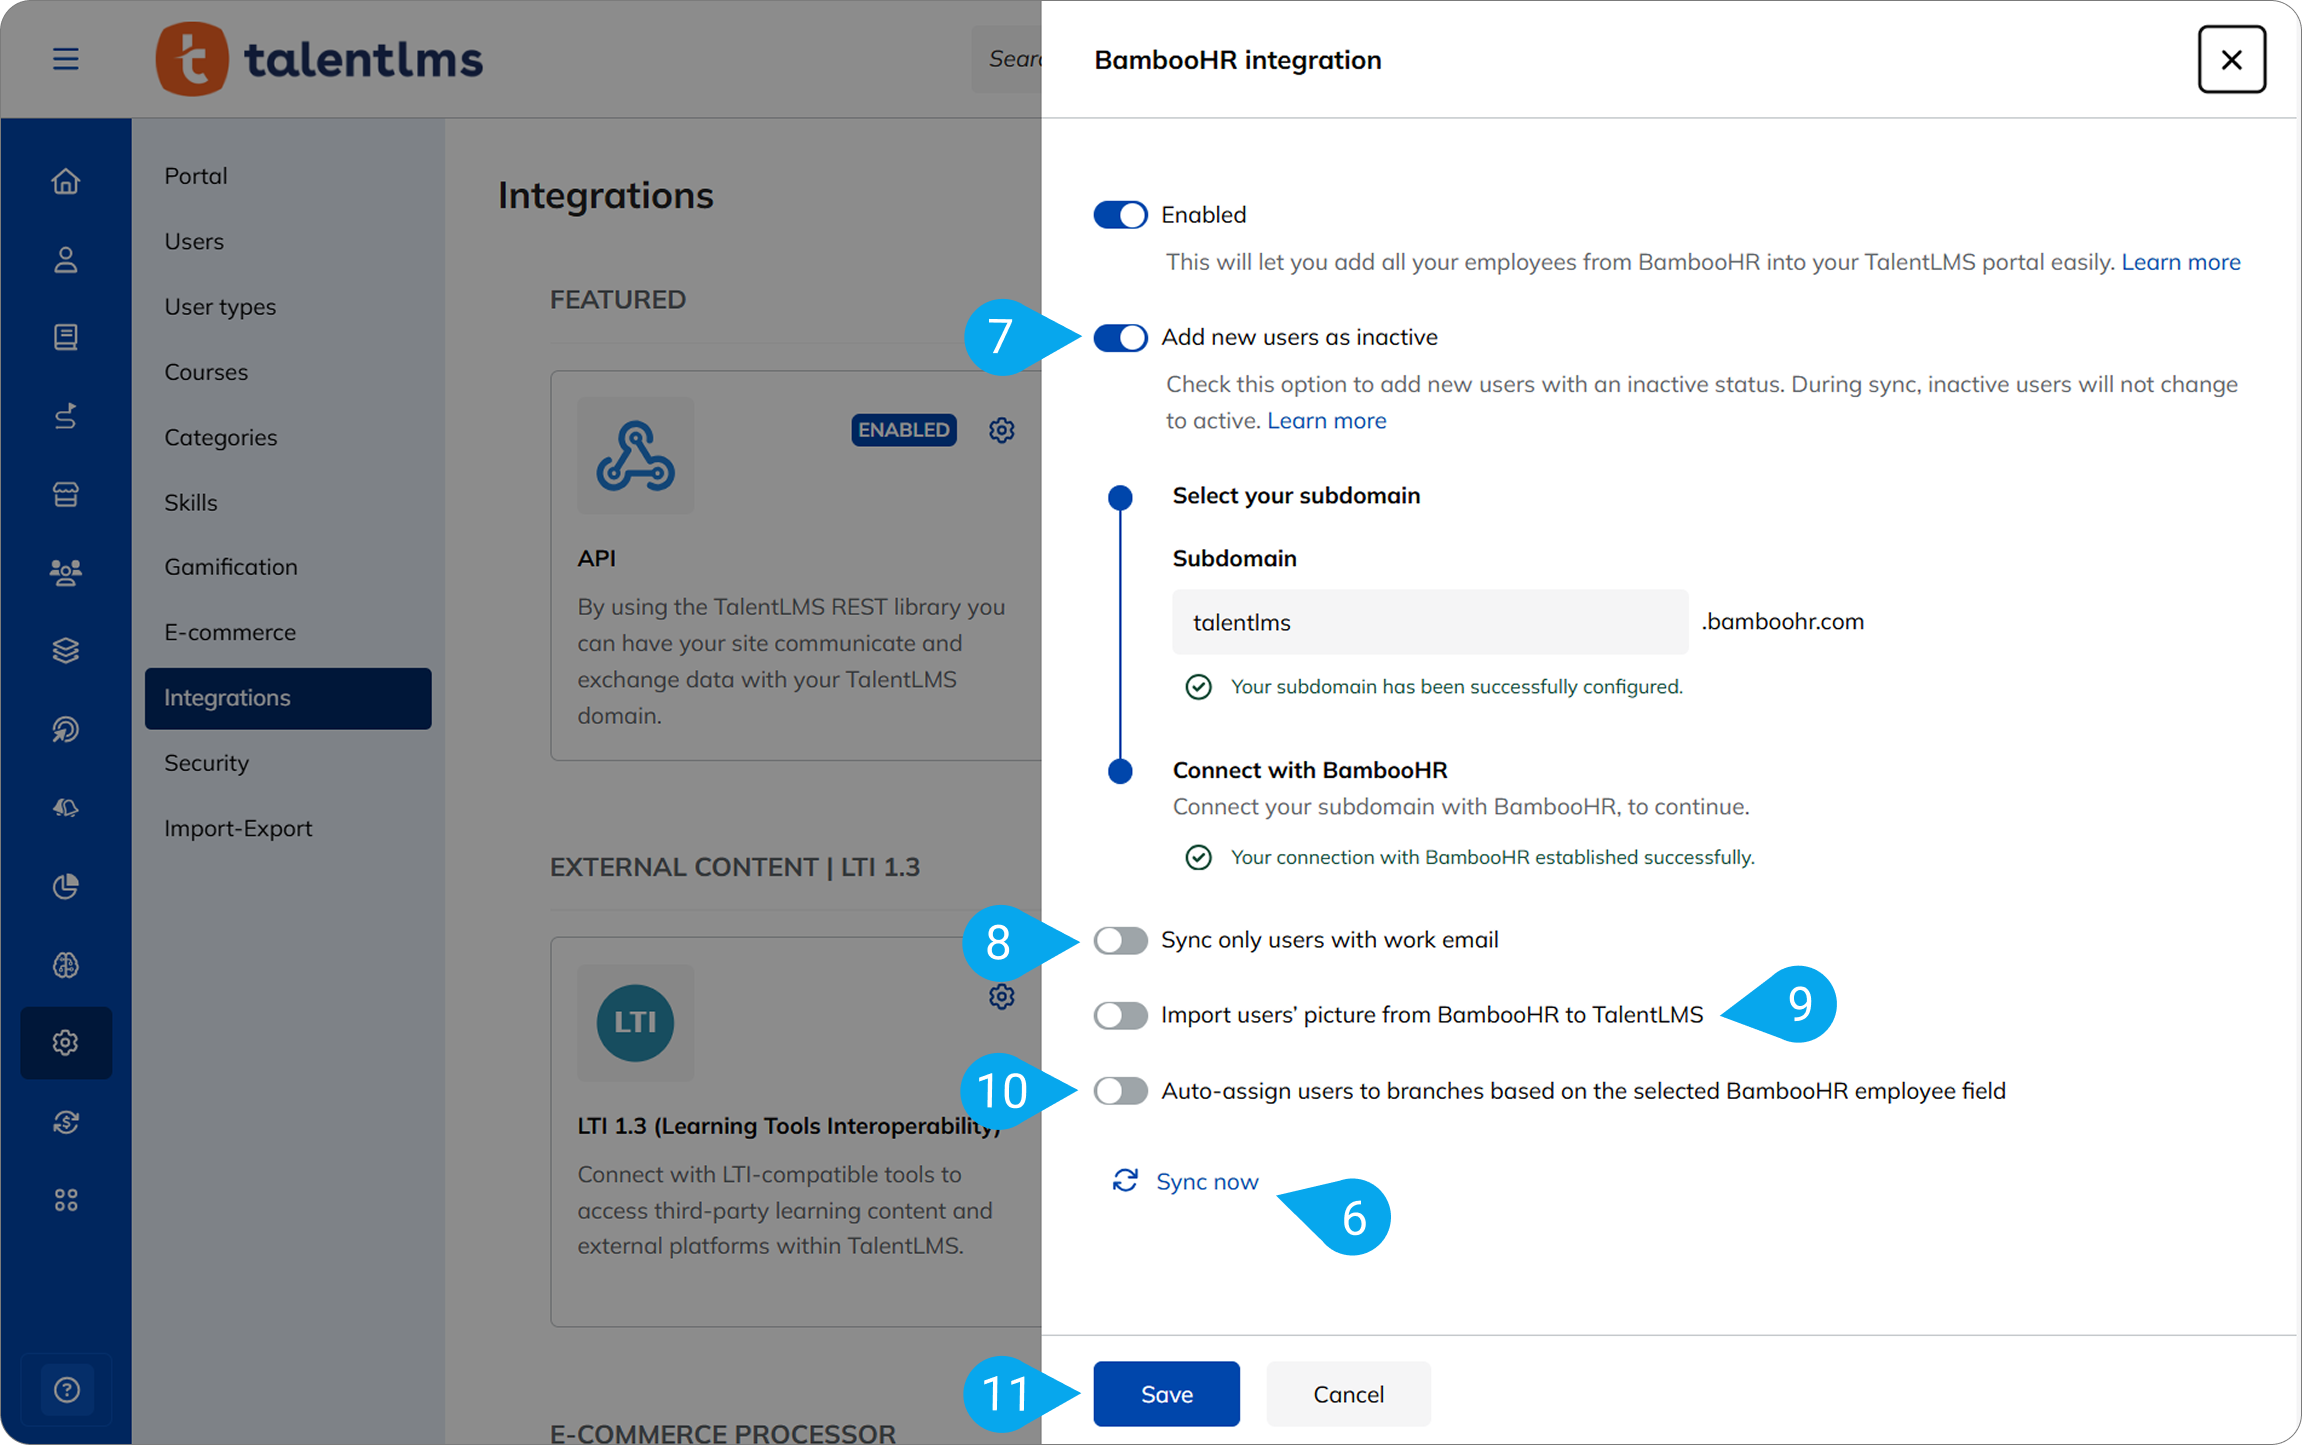The width and height of the screenshot is (2302, 1445).
Task: Click LTI 1.3 (Learning Tools Interoperability) title
Action: [x=789, y=1126]
